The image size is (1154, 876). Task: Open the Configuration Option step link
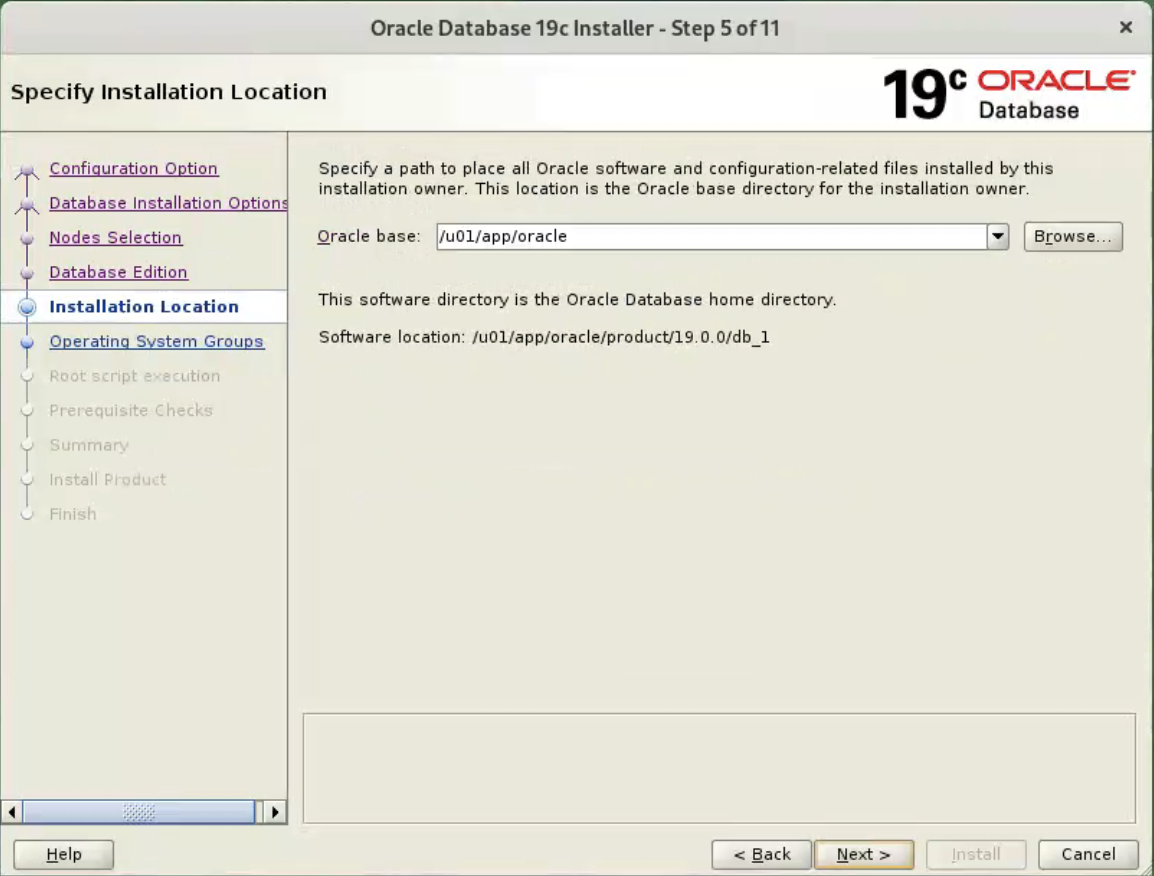click(133, 169)
